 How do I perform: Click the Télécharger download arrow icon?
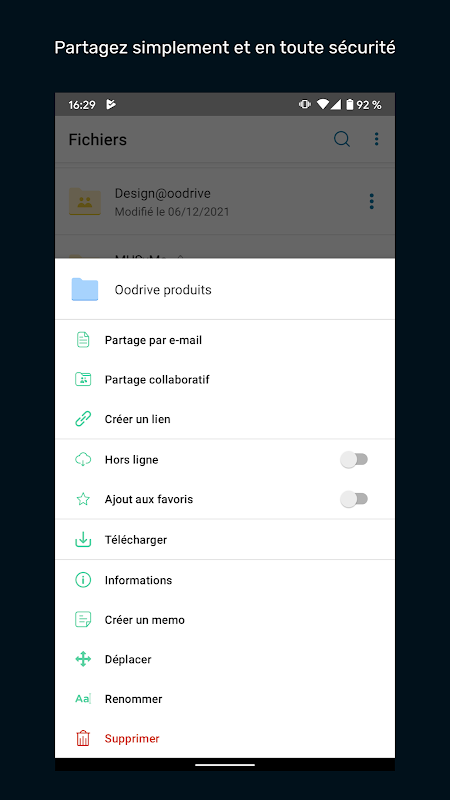pyautogui.click(x=83, y=539)
